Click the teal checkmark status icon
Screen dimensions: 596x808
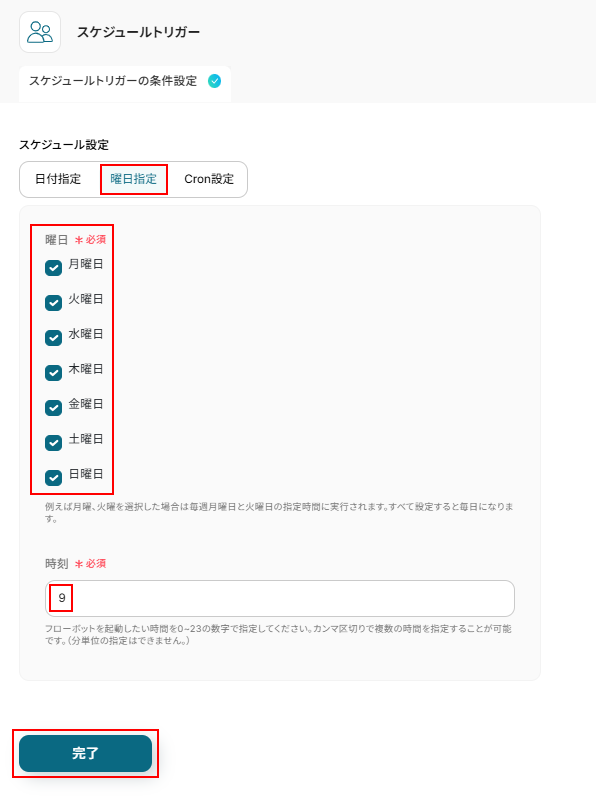coord(214,81)
